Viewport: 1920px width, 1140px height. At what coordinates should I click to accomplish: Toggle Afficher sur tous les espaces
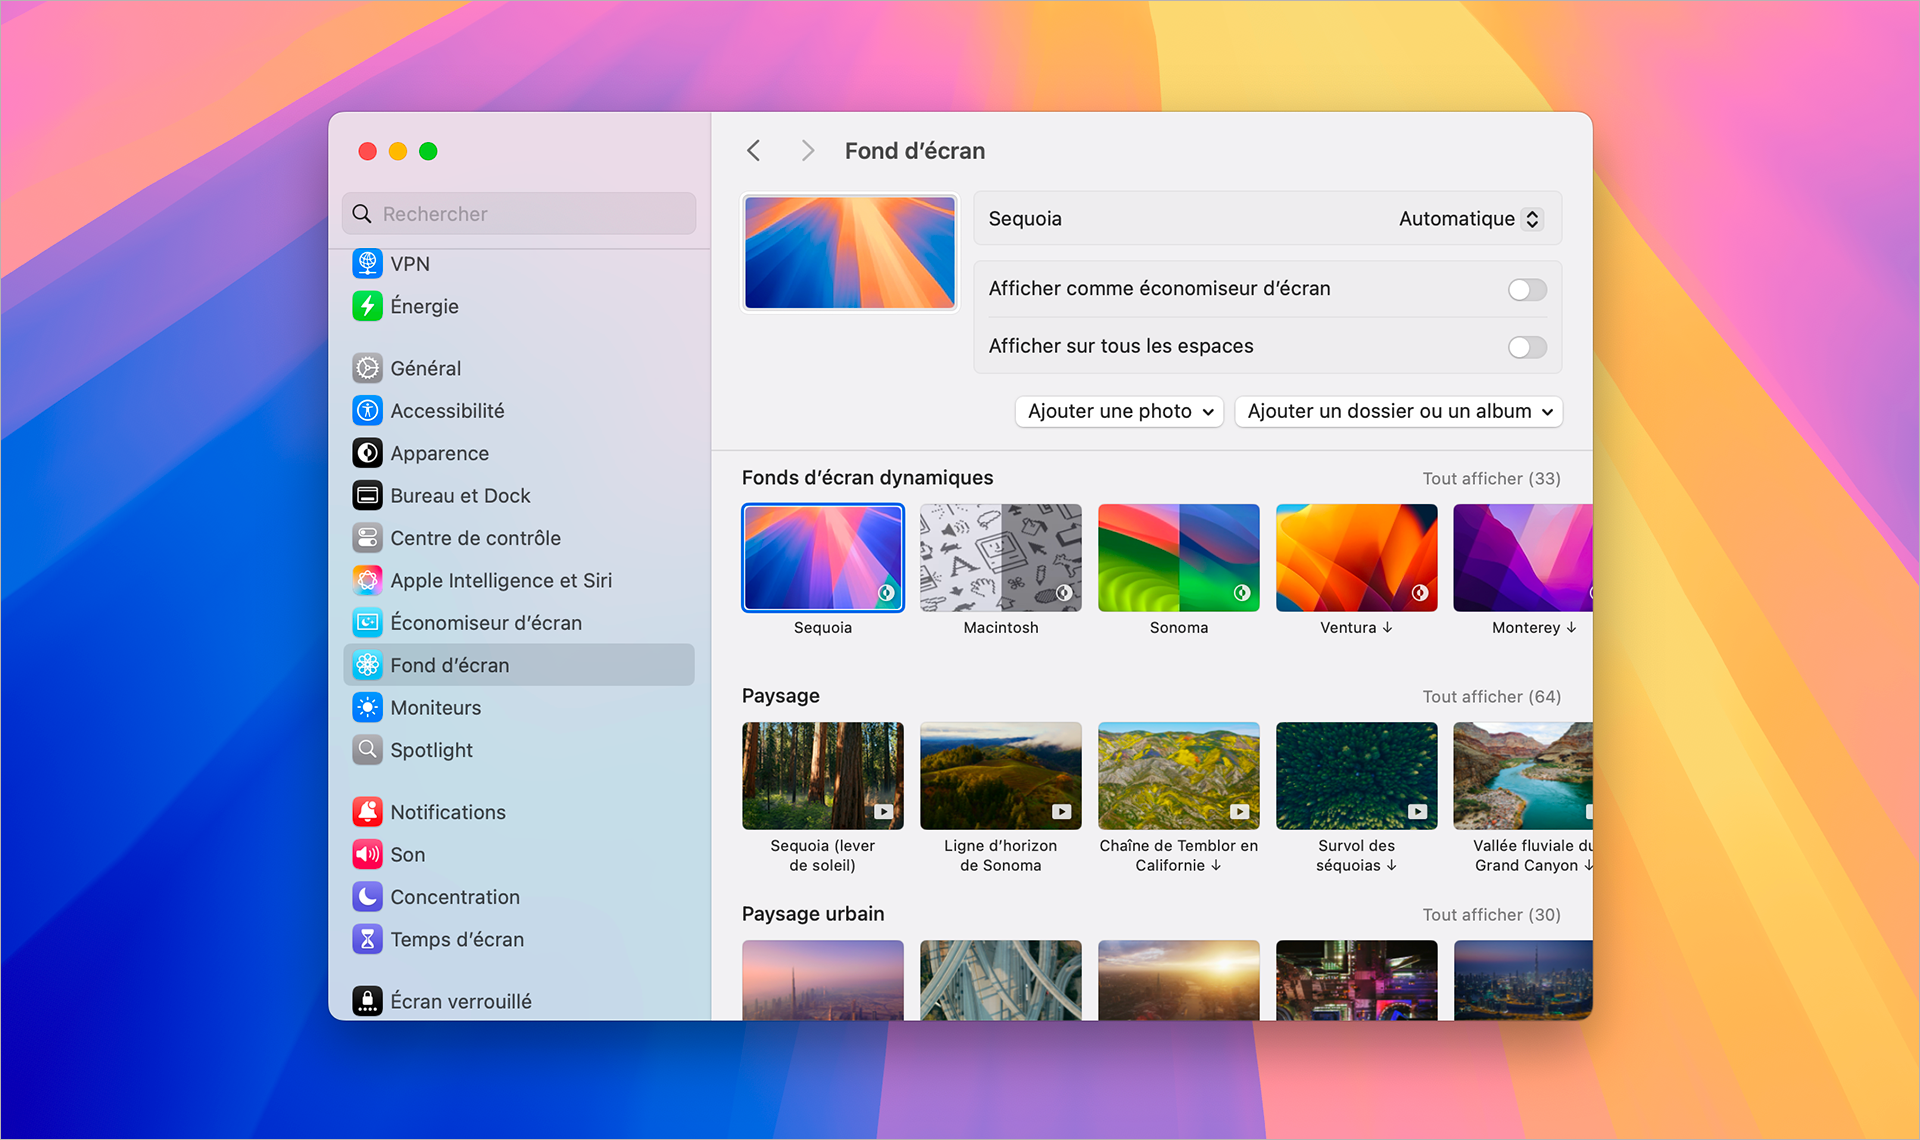pyautogui.click(x=1526, y=347)
